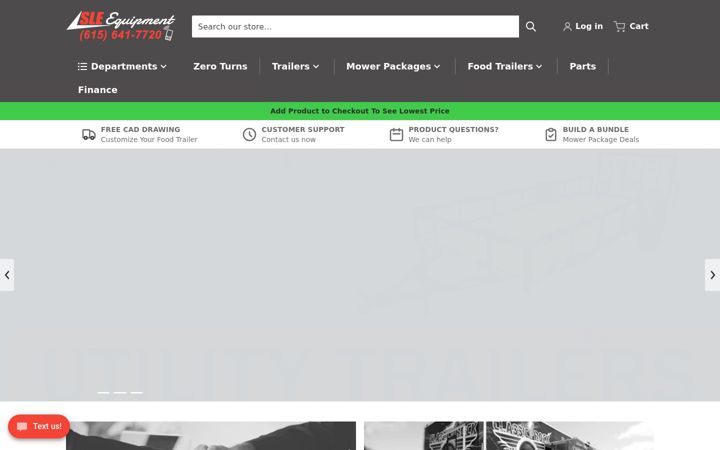Click Mower Package Deals link
Viewport: 720px width, 450px height.
tap(601, 140)
